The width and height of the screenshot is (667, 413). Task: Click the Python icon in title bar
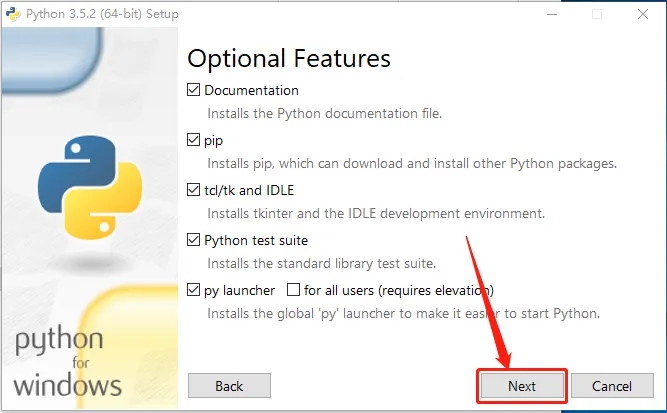(x=13, y=14)
